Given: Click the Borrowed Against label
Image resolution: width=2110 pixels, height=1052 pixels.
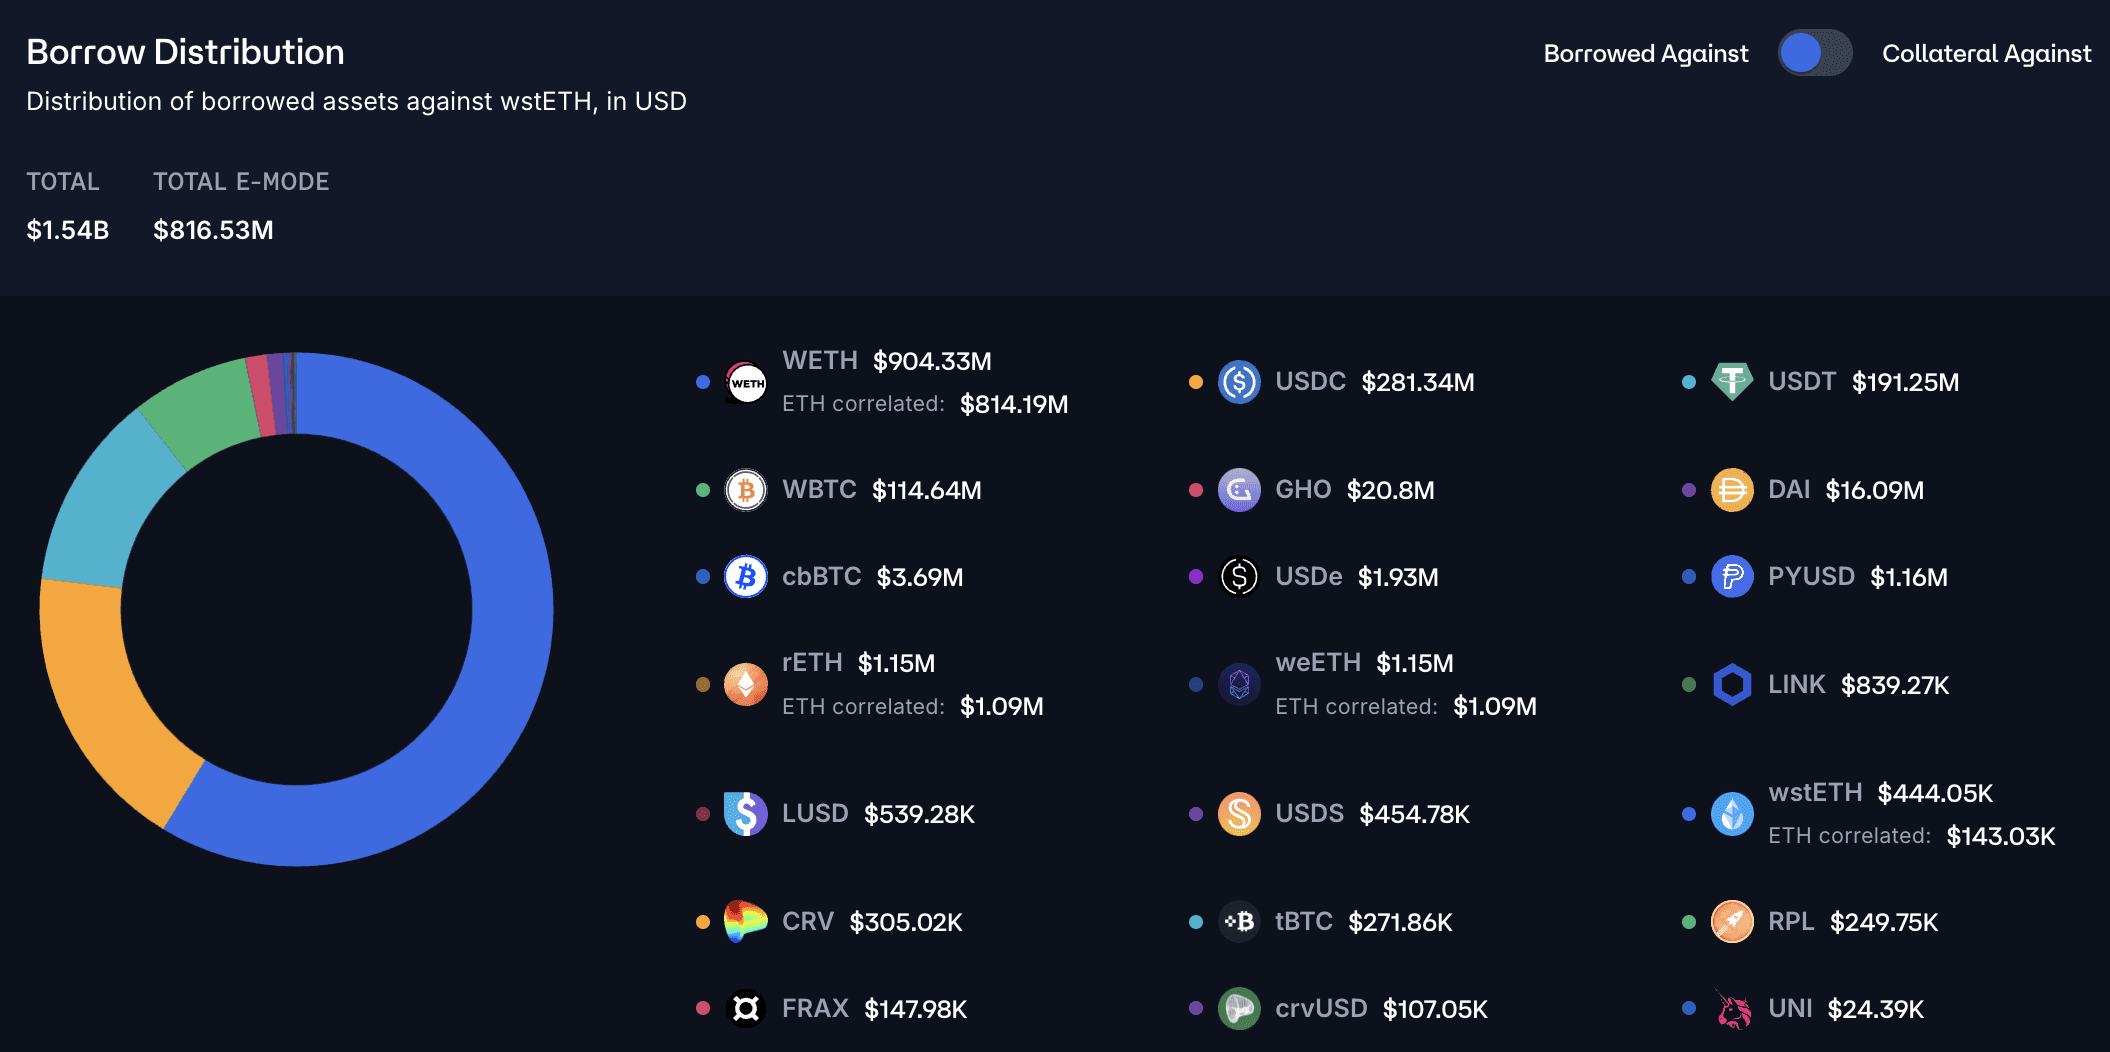Looking at the screenshot, I should pos(1645,53).
